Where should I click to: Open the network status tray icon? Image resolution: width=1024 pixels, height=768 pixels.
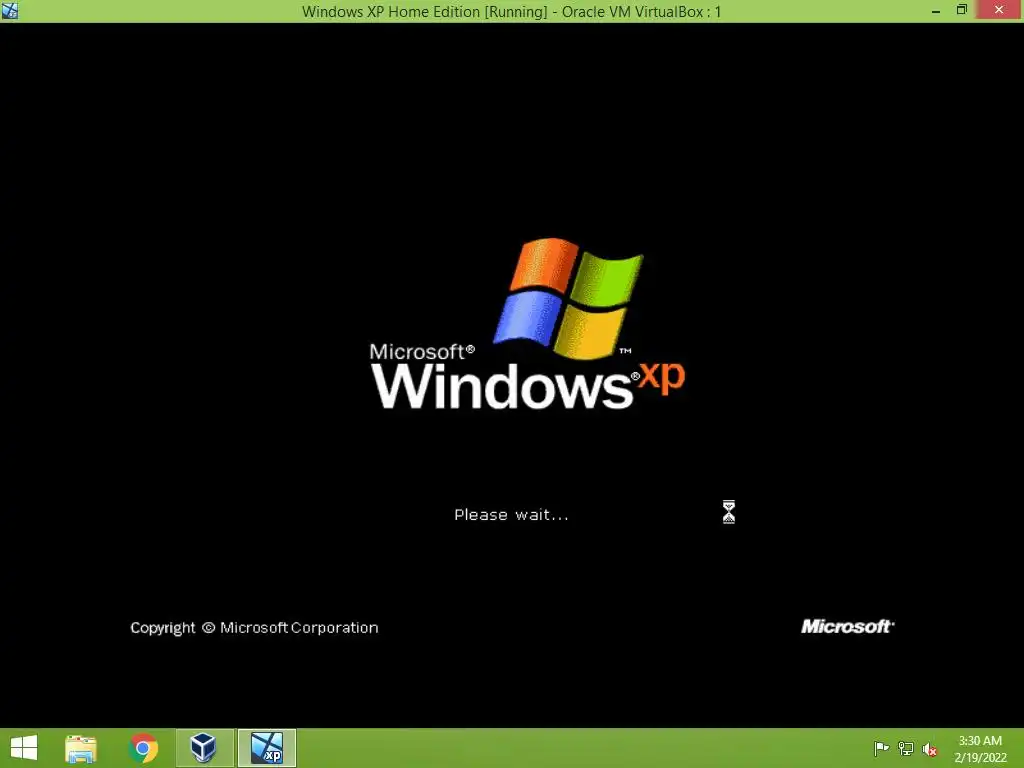tap(906, 748)
